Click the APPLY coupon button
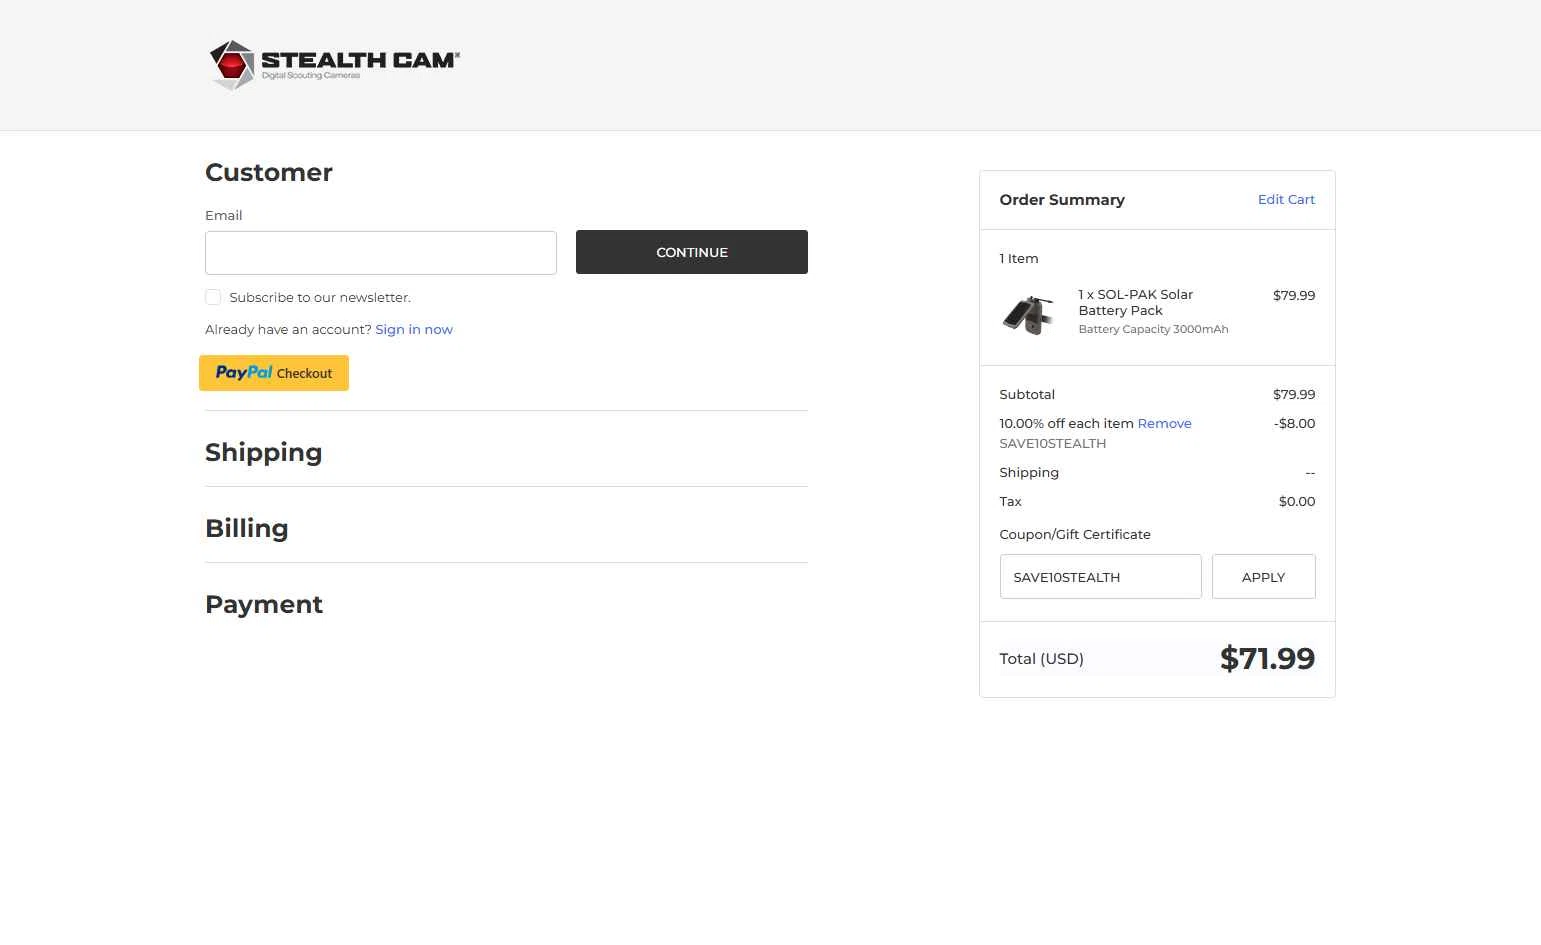 coord(1264,577)
